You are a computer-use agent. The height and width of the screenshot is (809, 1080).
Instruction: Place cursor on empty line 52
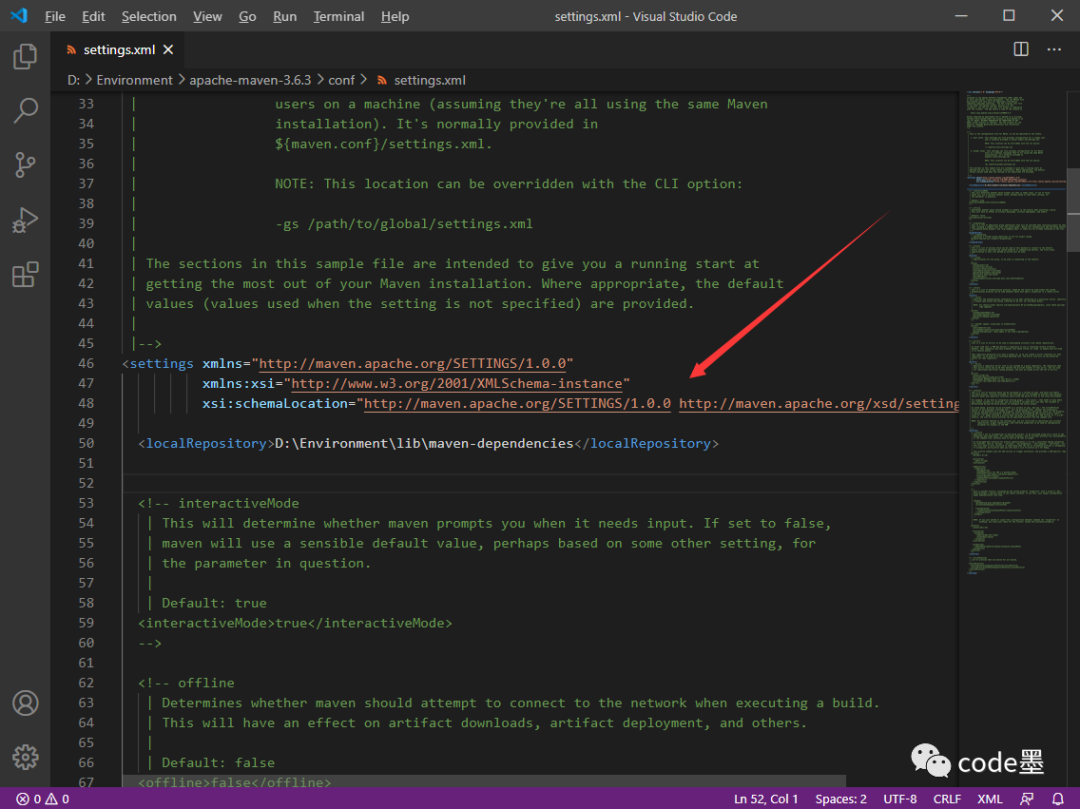(x=540, y=483)
